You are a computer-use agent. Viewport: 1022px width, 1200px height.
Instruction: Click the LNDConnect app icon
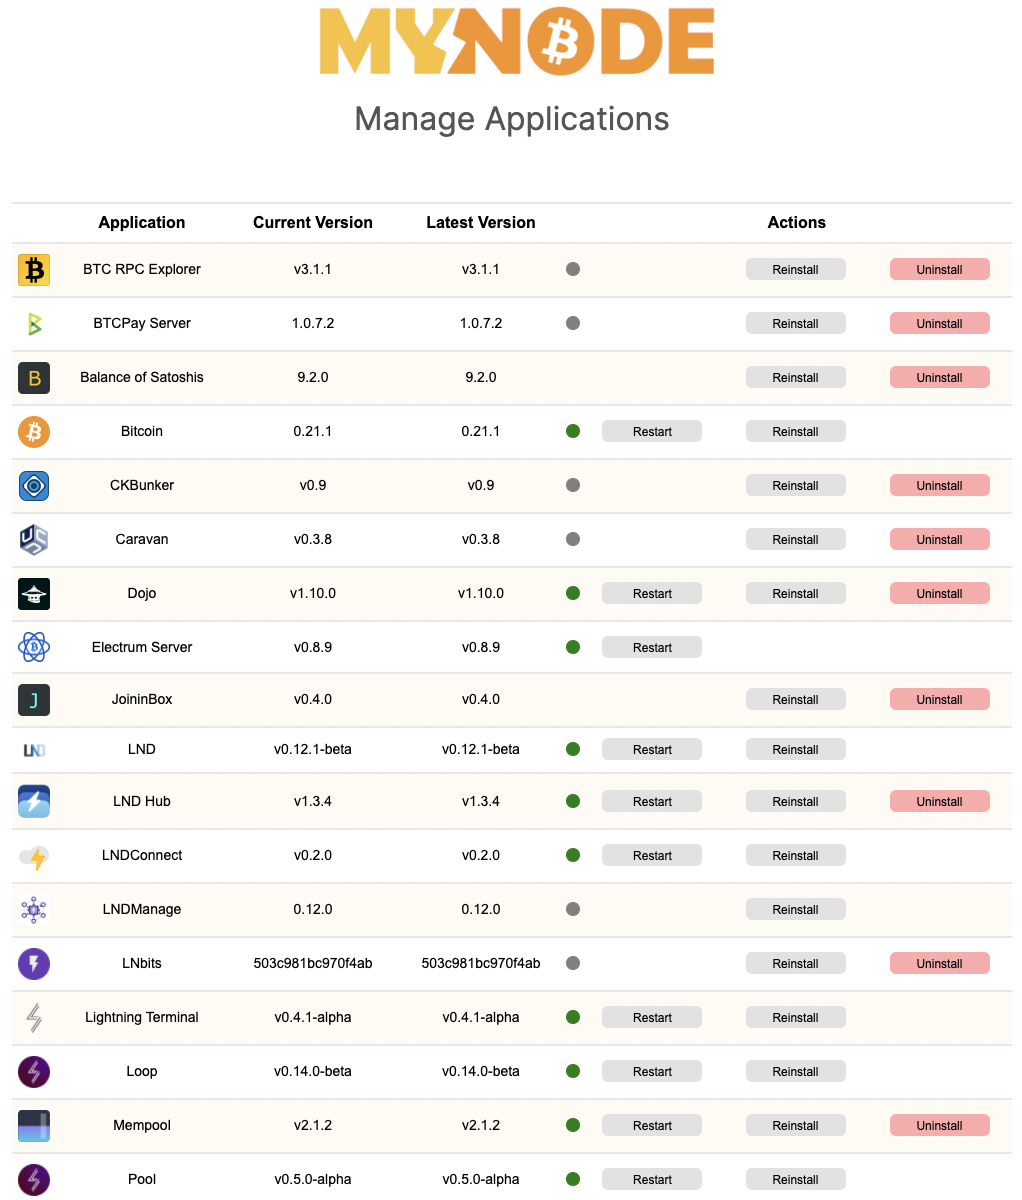click(34, 856)
